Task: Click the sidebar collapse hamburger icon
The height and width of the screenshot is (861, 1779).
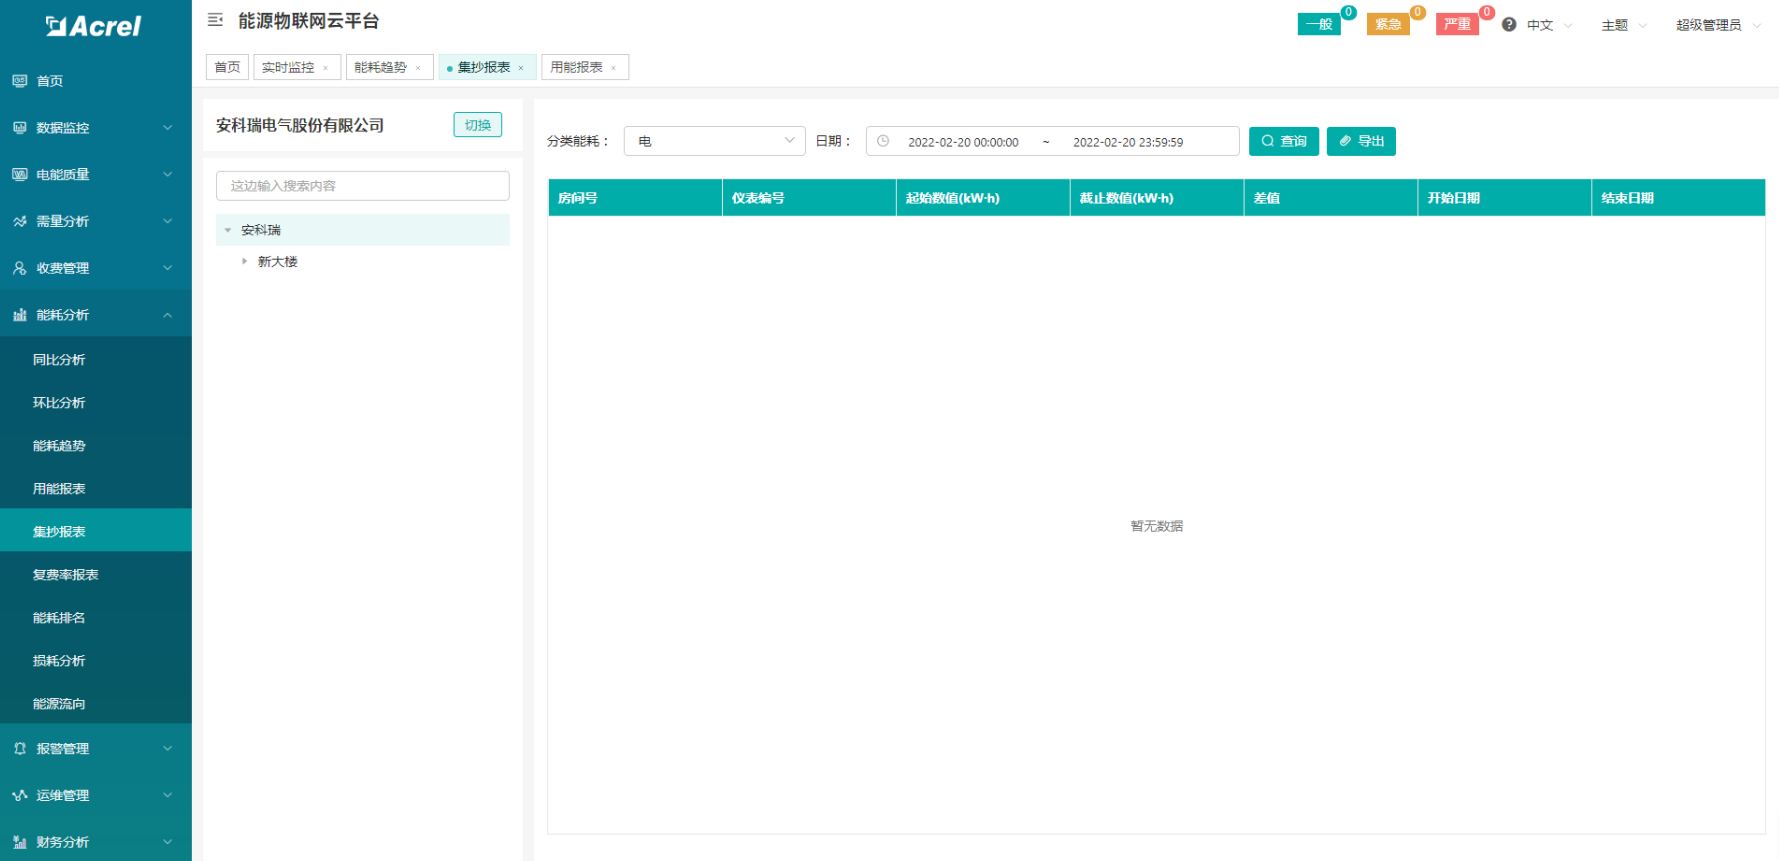Action: pos(215,20)
